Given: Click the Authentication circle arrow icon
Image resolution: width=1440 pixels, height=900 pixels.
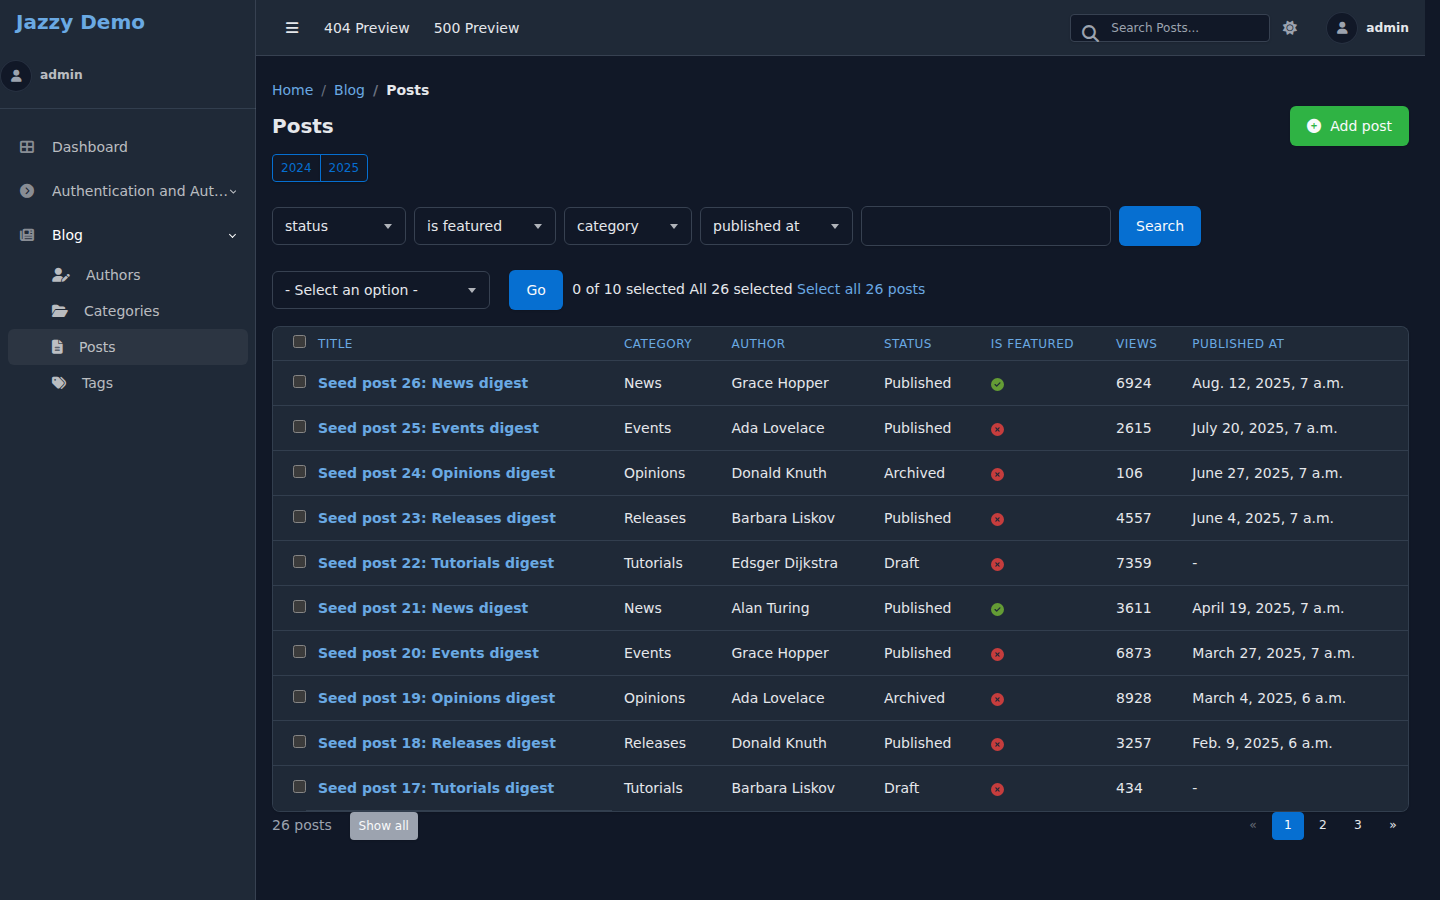Looking at the screenshot, I should 27,191.
